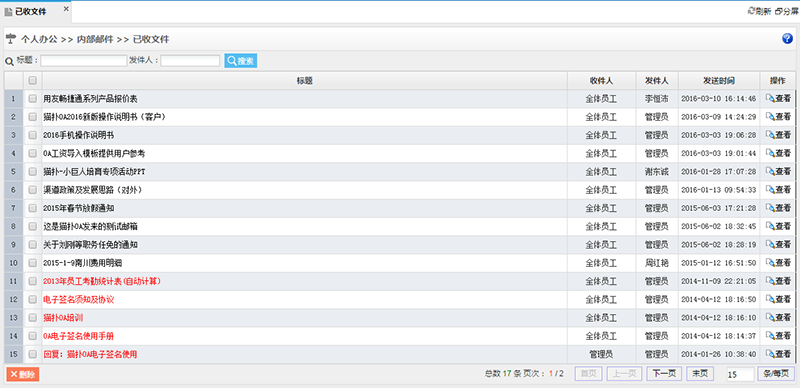Jump to last page with 末页

700,374
